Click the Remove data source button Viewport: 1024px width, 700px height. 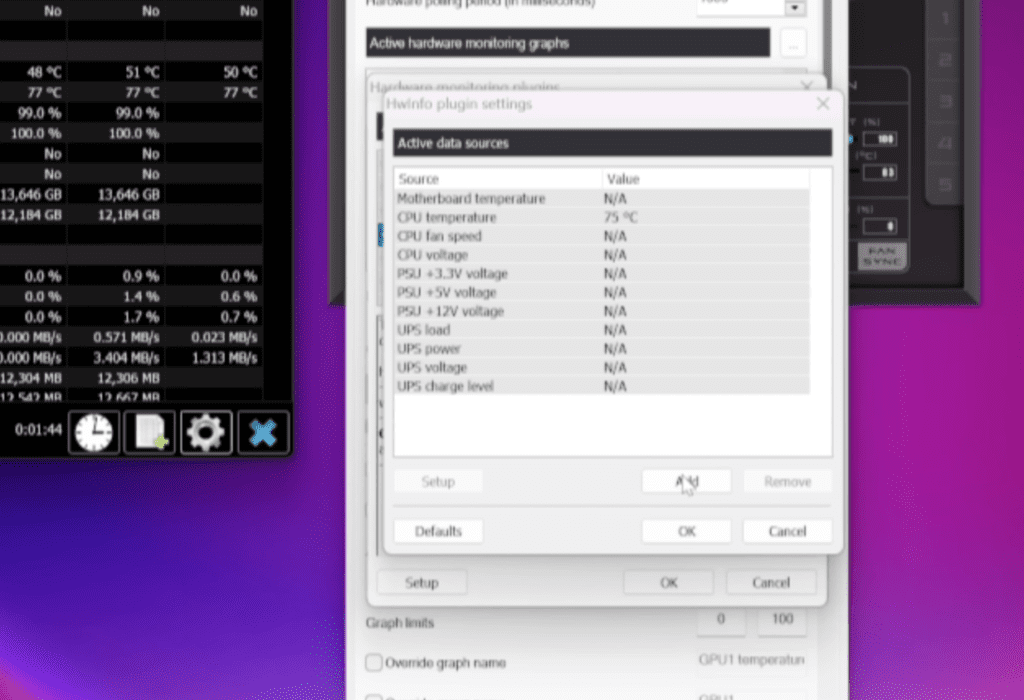pyautogui.click(x=787, y=481)
